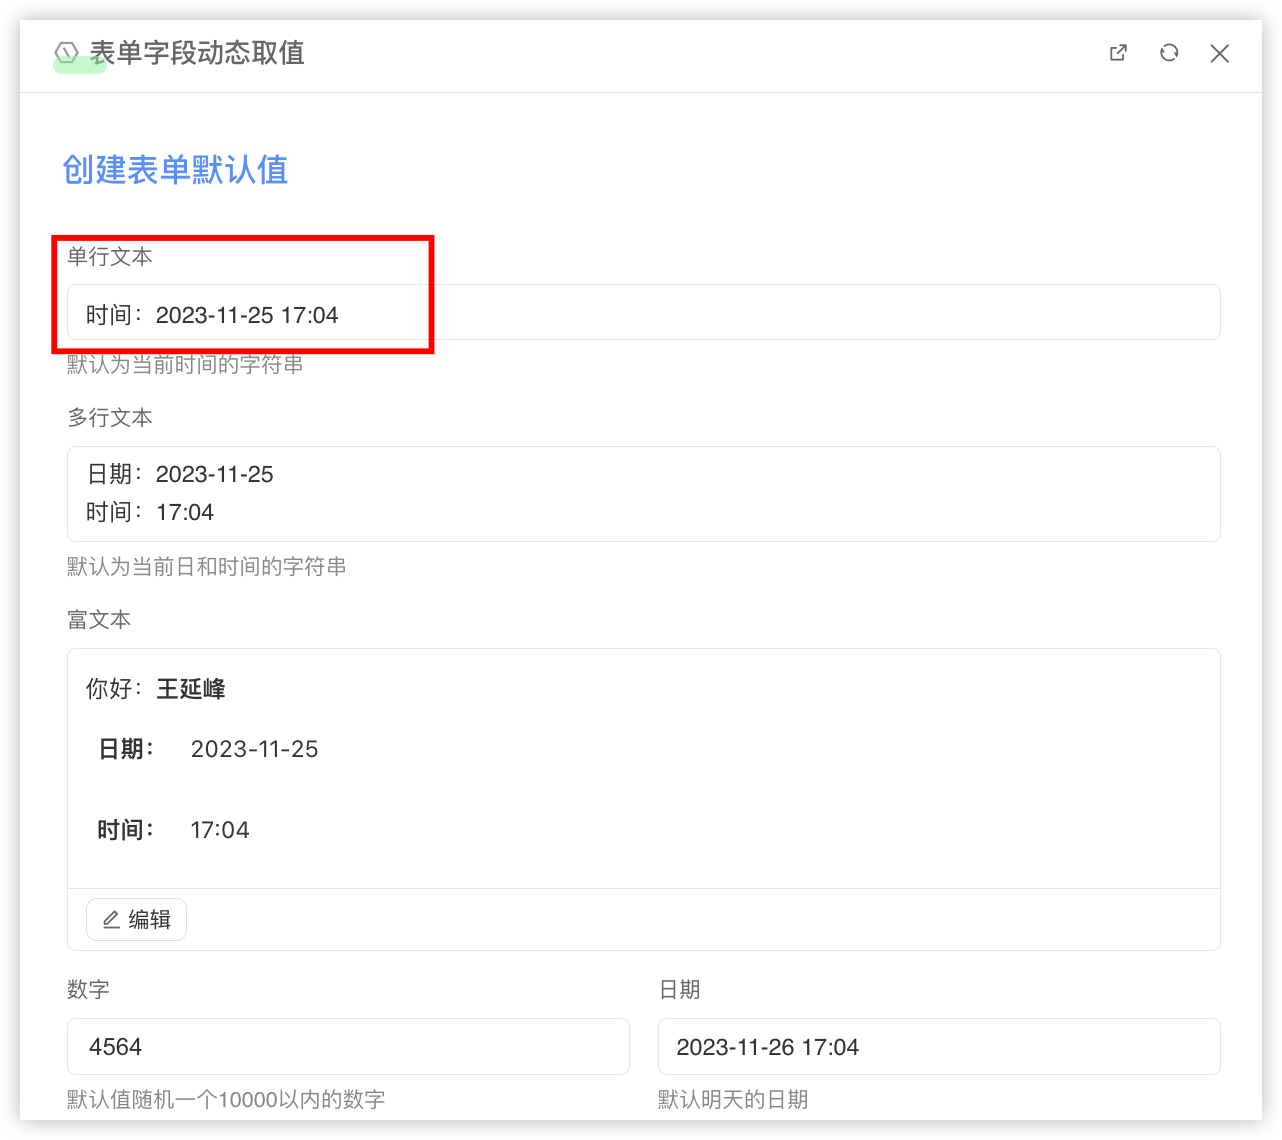Viewport: 1282px width, 1140px height.
Task: Click the refresh icon in the header
Action: 1169,53
